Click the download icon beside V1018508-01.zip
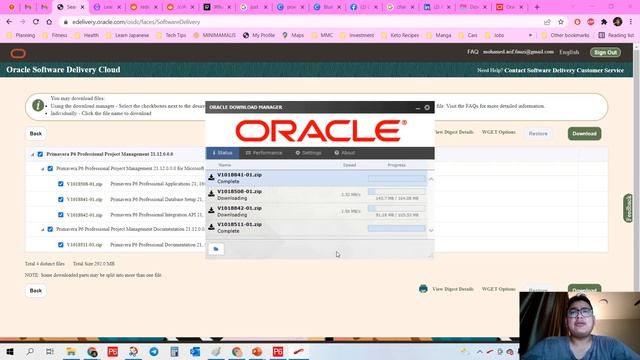 [x=211, y=194]
